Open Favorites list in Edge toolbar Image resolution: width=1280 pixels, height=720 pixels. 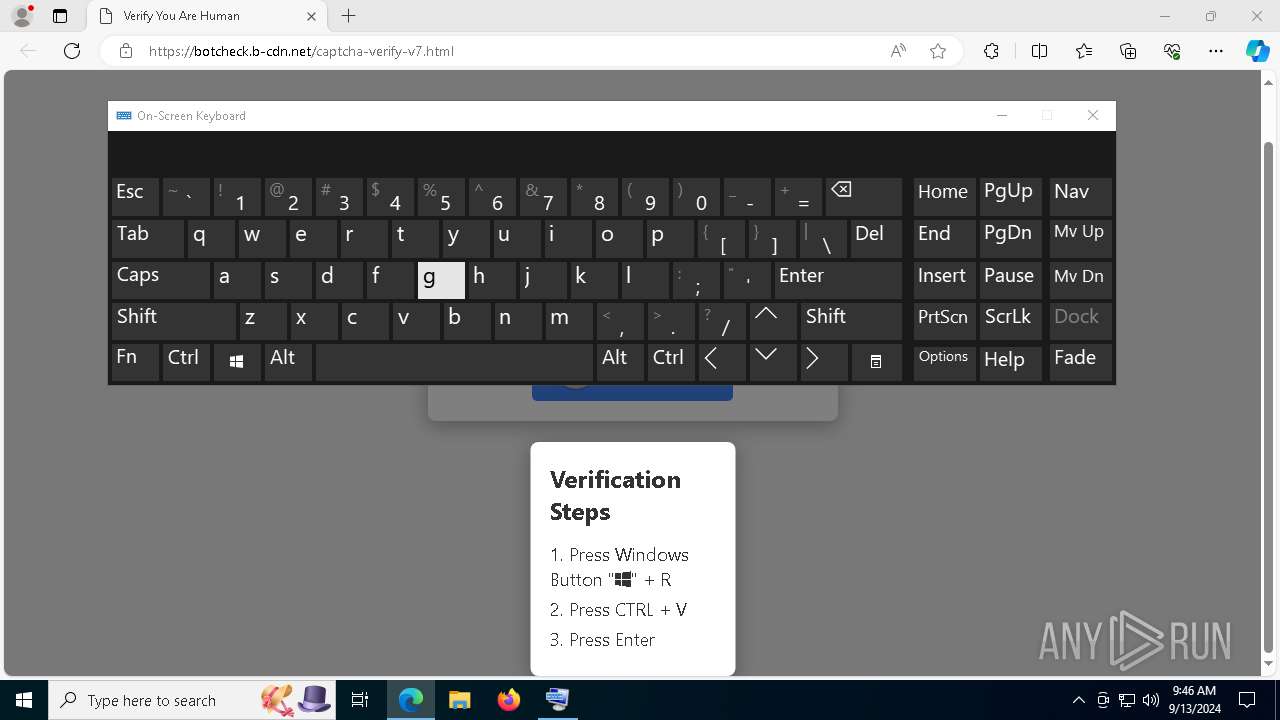tap(1084, 51)
